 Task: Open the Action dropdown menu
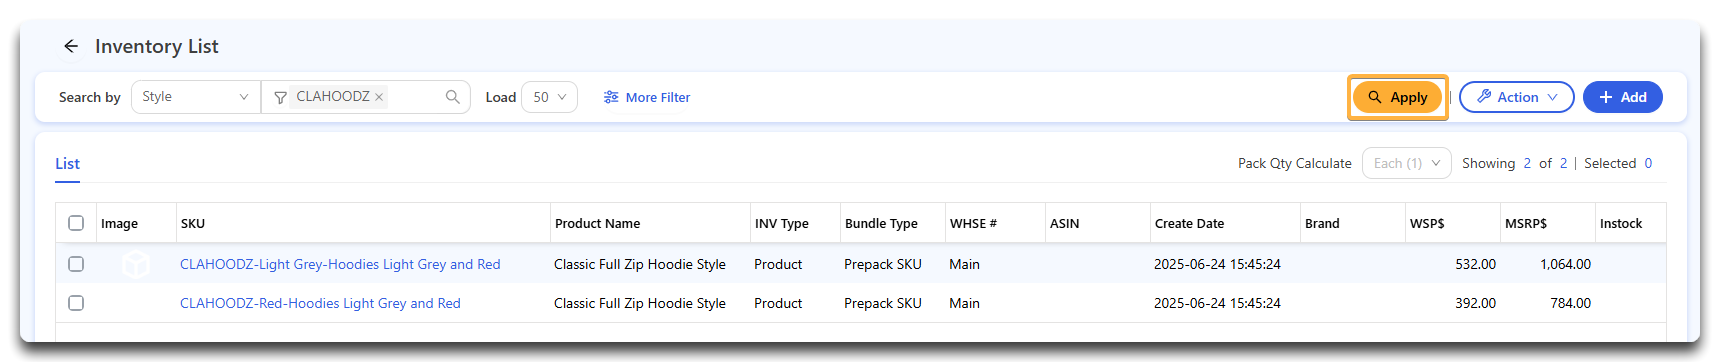pos(1516,97)
